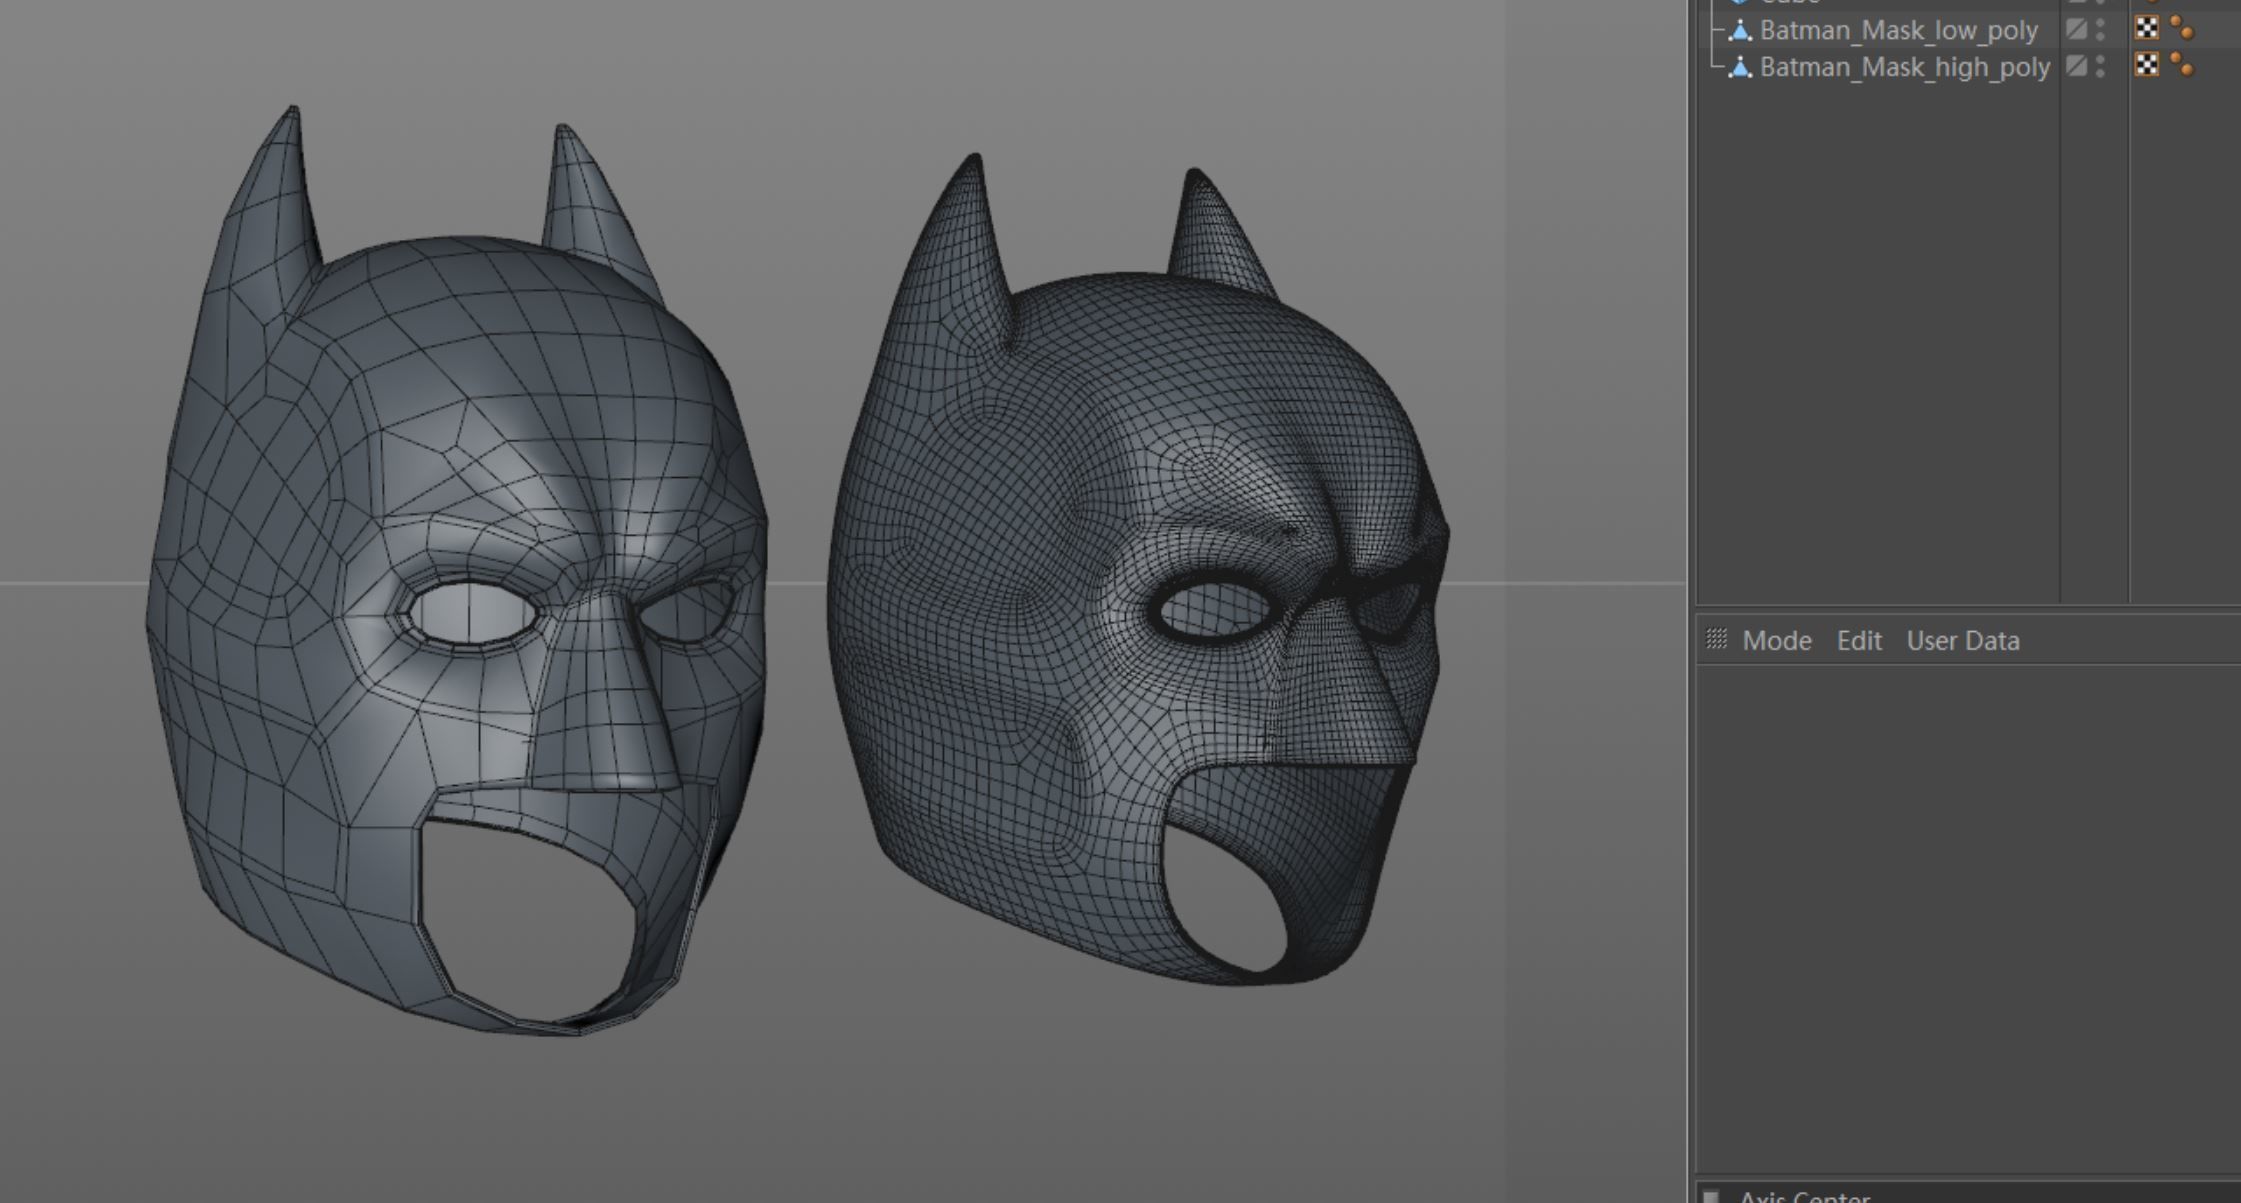Open the User Data menu

1962,640
